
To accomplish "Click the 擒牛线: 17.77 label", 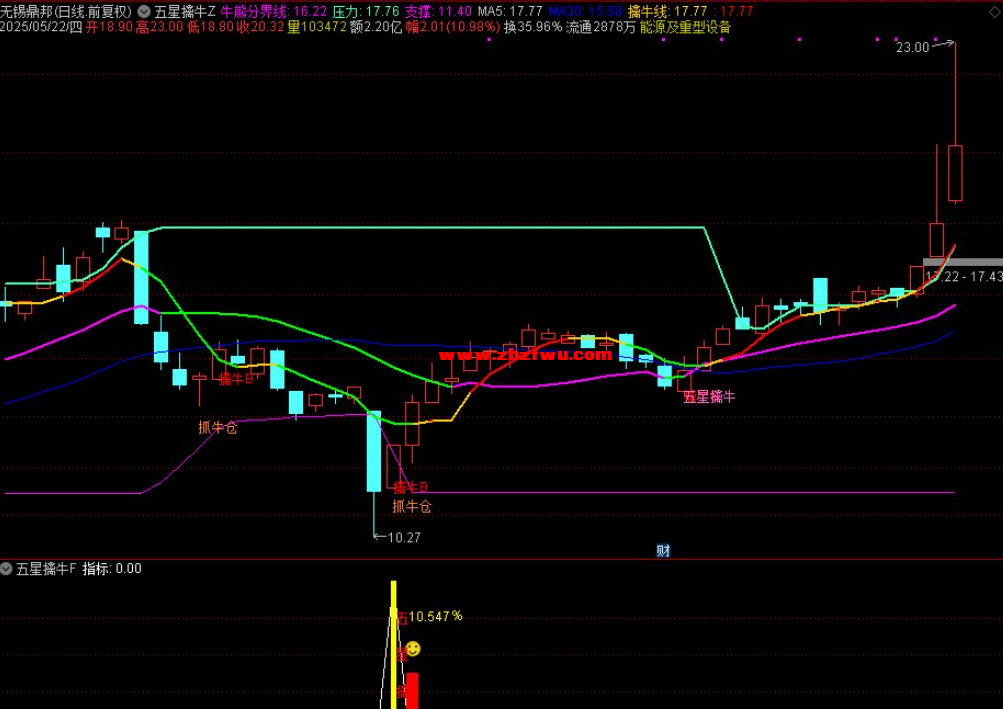I will tap(668, 12).
